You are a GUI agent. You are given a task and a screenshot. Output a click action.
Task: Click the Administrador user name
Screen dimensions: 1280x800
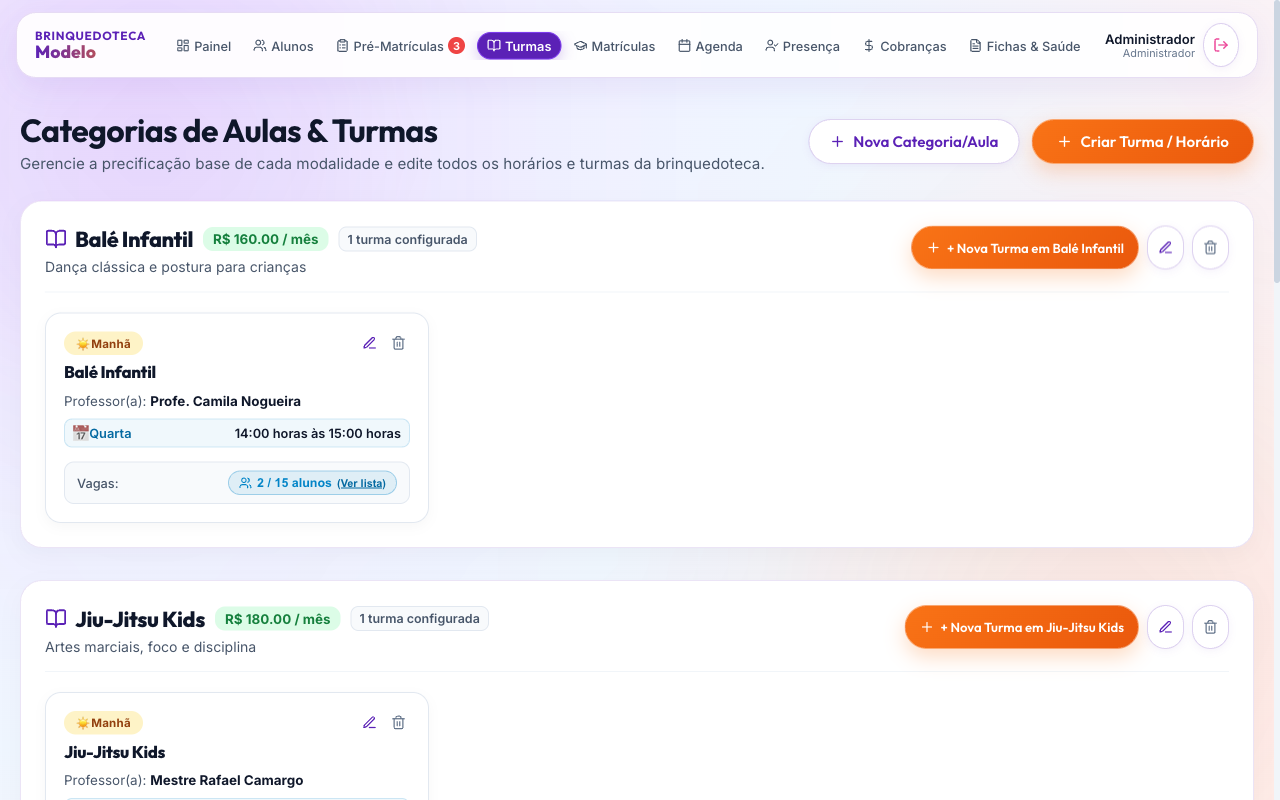[x=1150, y=39]
